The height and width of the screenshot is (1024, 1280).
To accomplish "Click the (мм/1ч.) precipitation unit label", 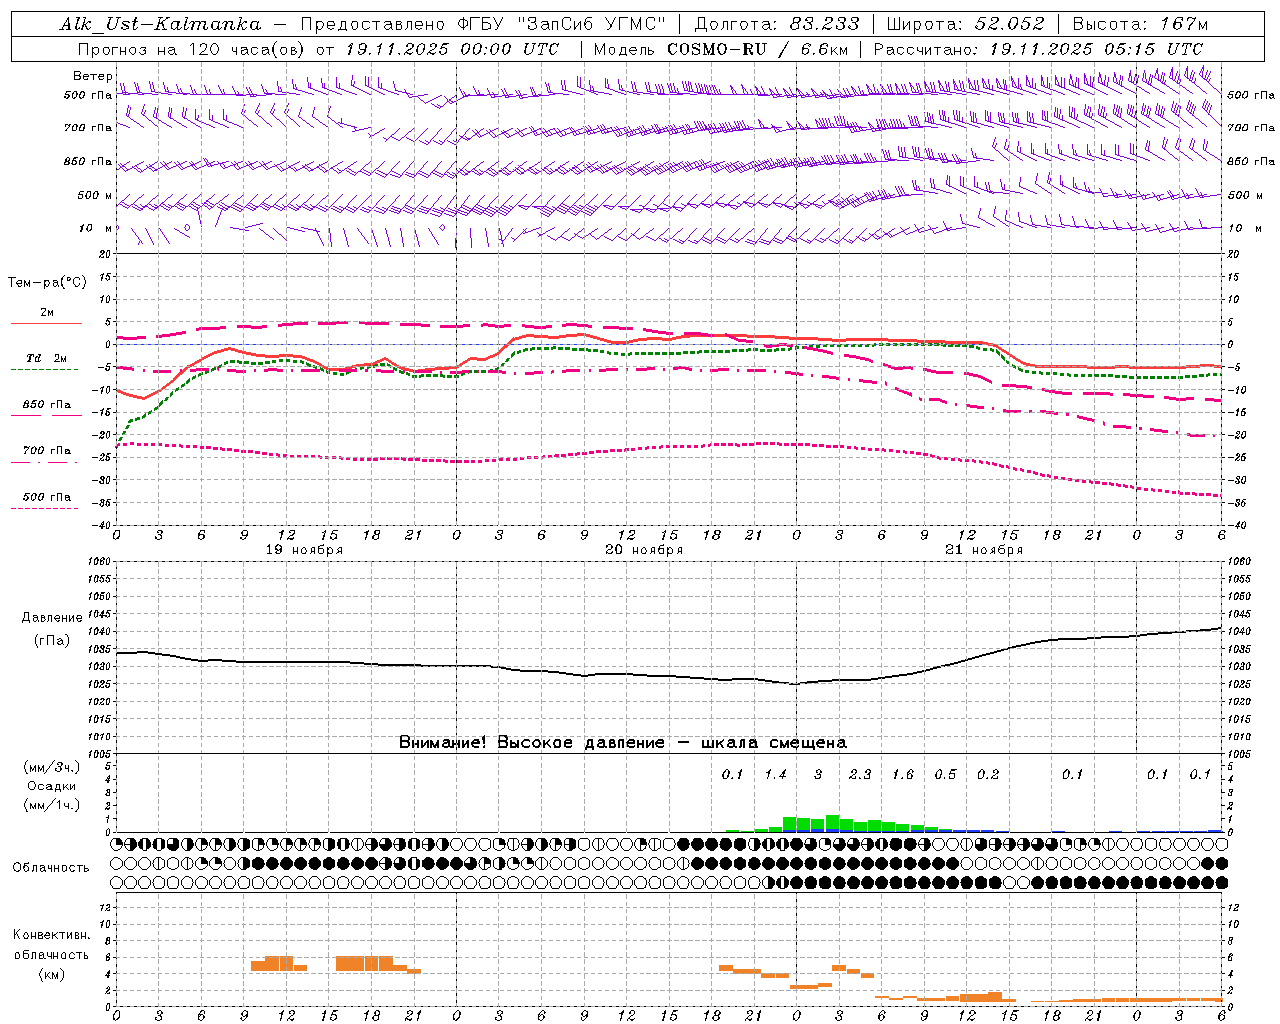I will pyautogui.click(x=52, y=805).
